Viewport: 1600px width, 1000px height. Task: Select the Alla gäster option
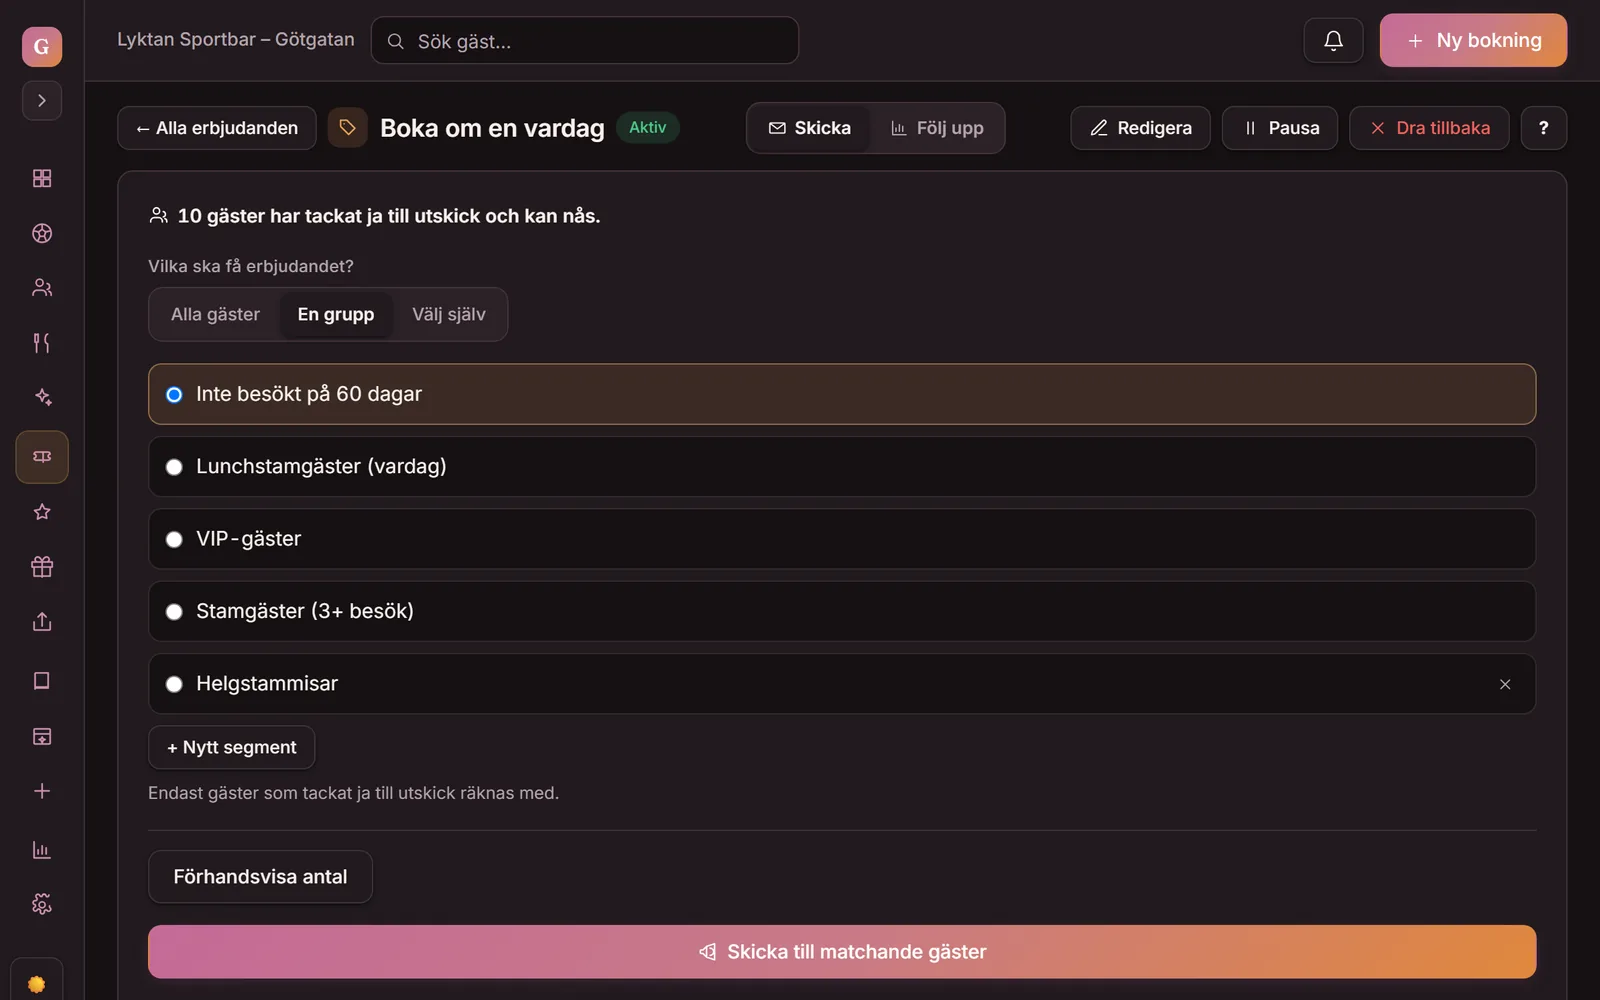click(x=215, y=314)
